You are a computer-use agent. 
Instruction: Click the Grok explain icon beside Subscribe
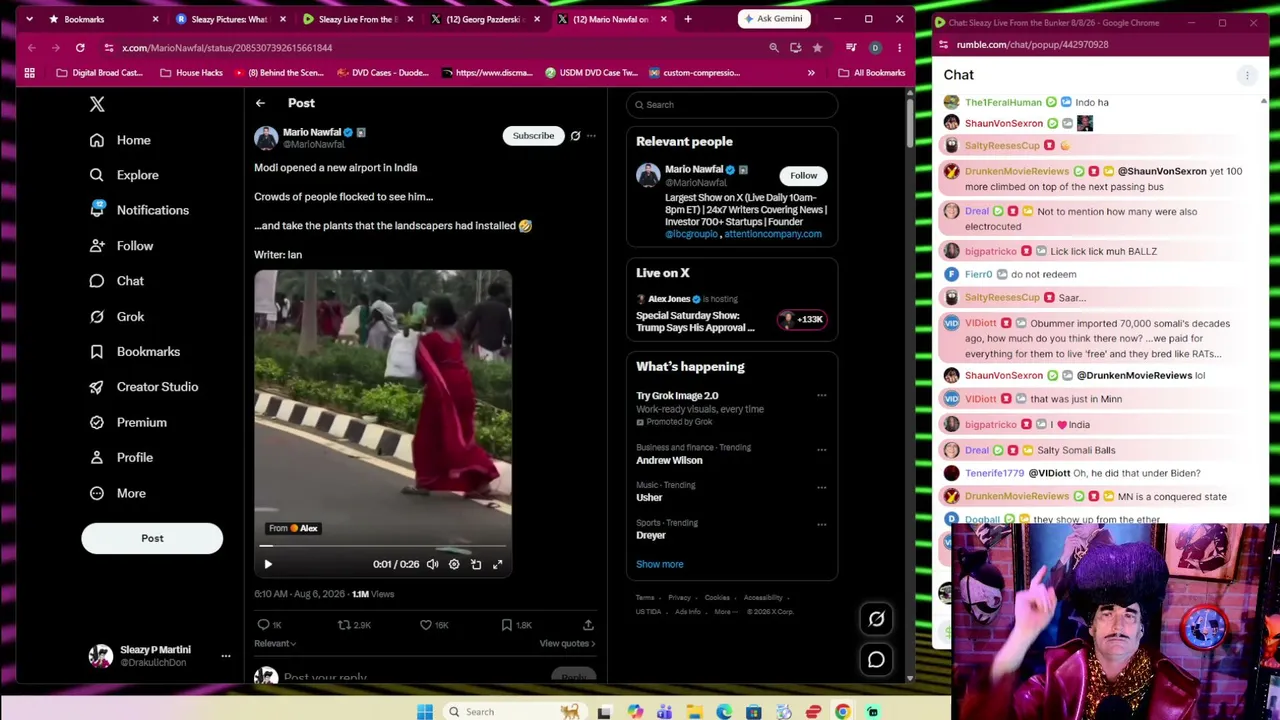[x=575, y=135]
